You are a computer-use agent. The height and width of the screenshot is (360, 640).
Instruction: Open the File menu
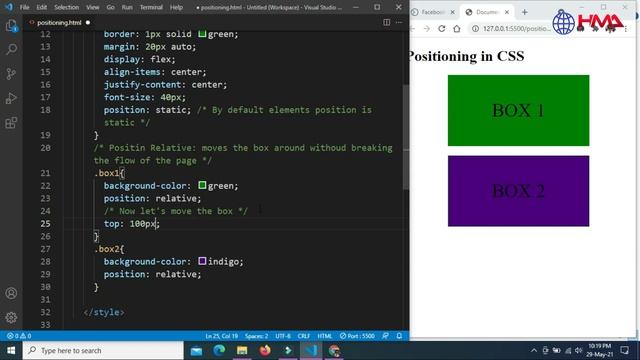point(24,7)
